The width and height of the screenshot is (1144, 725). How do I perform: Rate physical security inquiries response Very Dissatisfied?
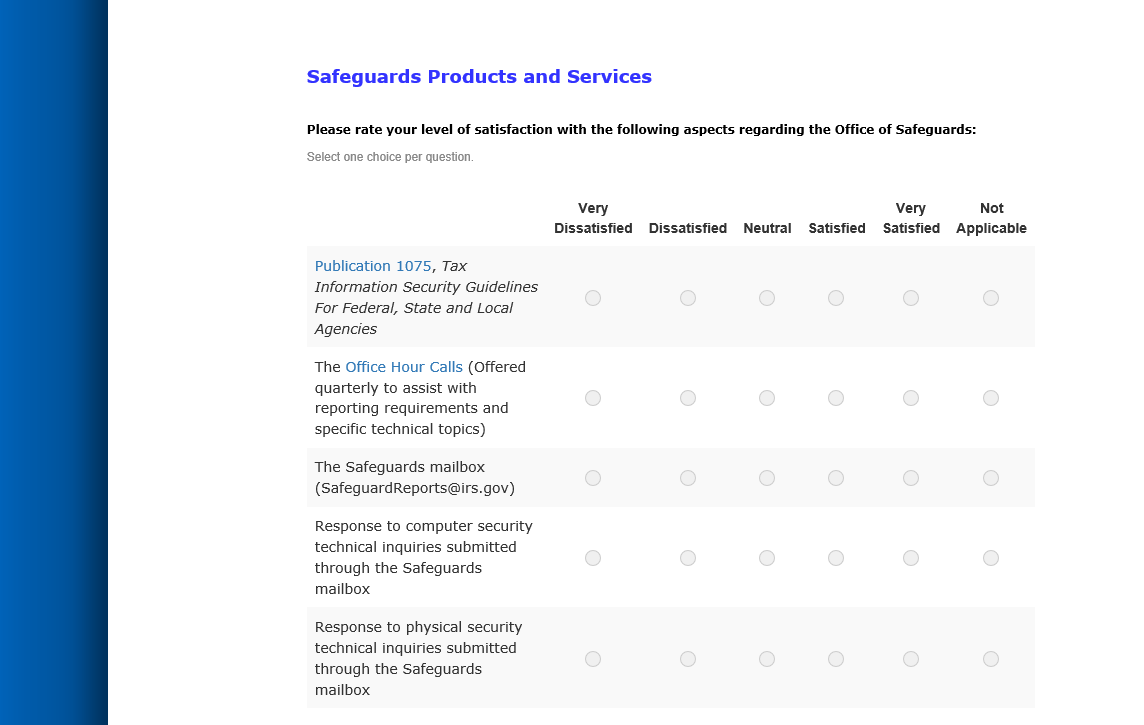coord(593,659)
